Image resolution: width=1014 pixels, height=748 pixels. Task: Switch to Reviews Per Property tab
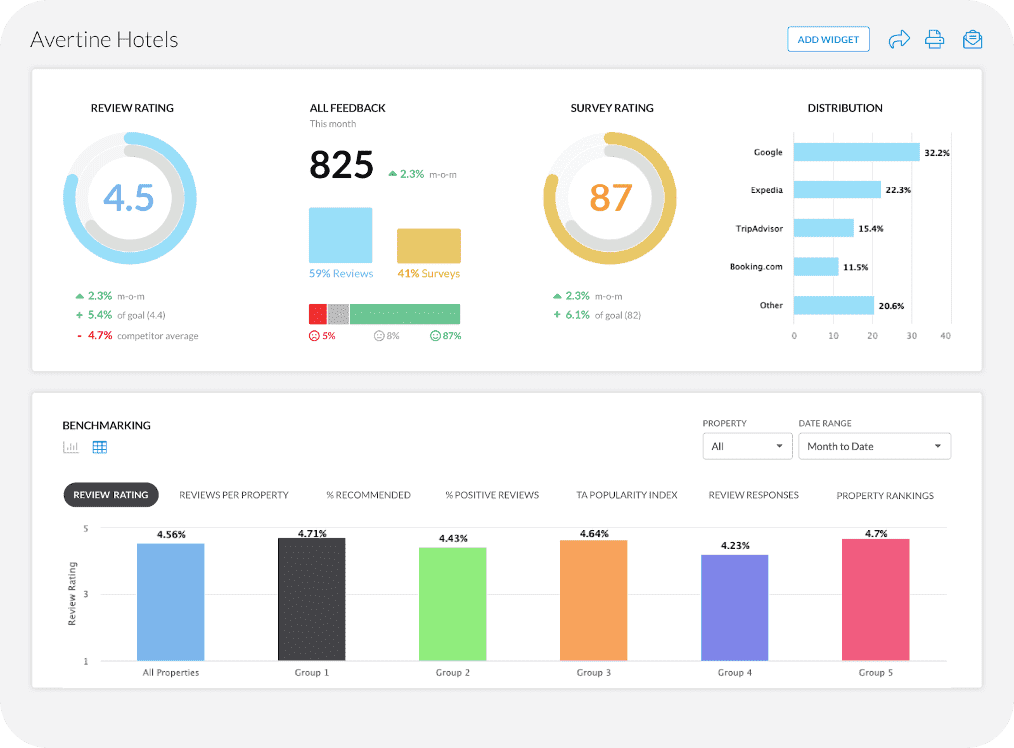[234, 495]
